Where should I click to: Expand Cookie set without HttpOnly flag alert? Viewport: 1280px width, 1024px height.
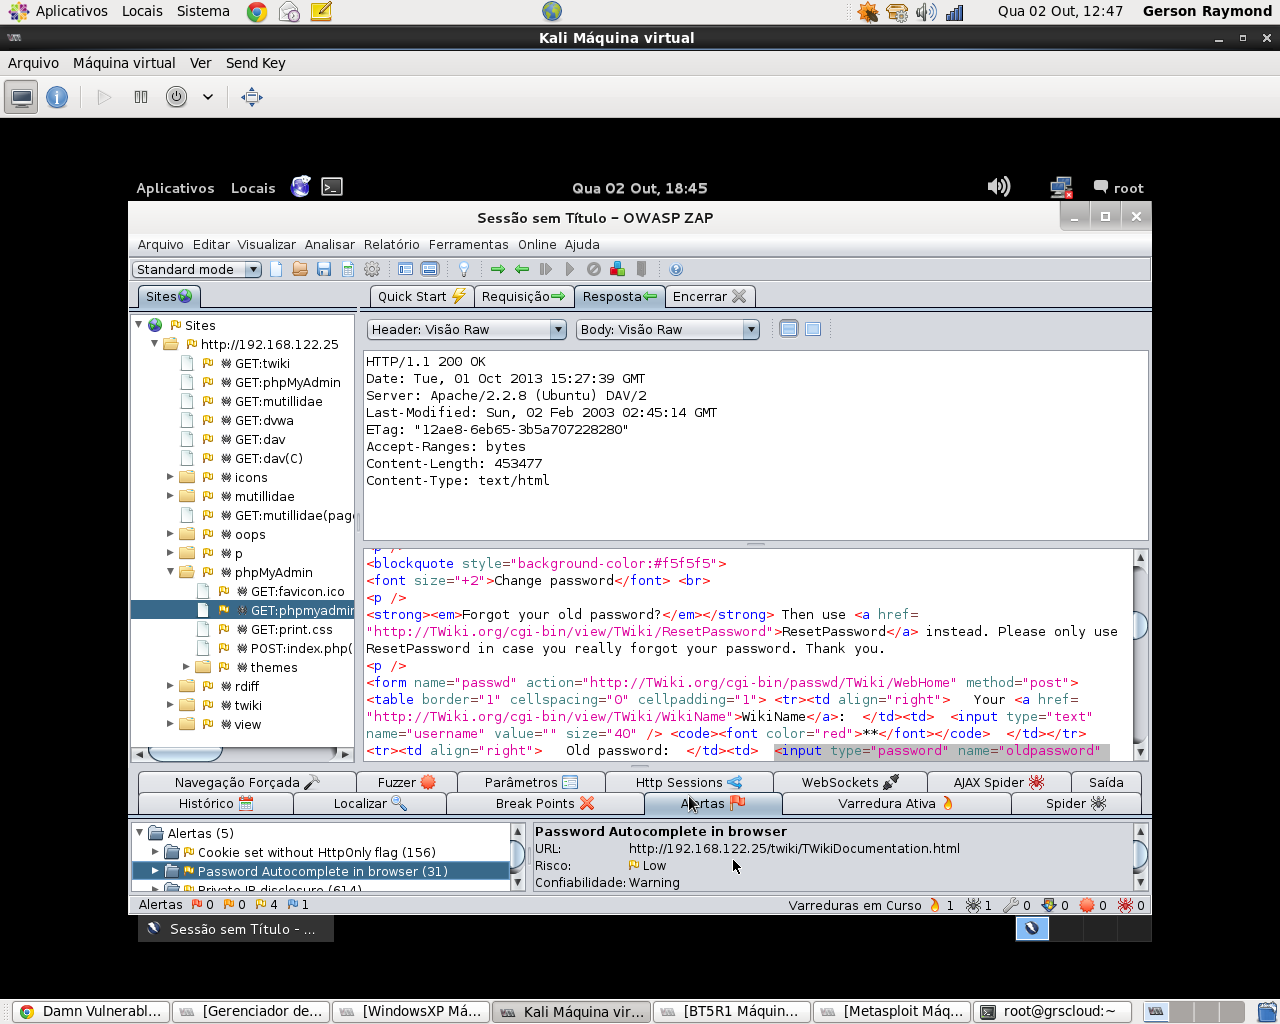[155, 852]
